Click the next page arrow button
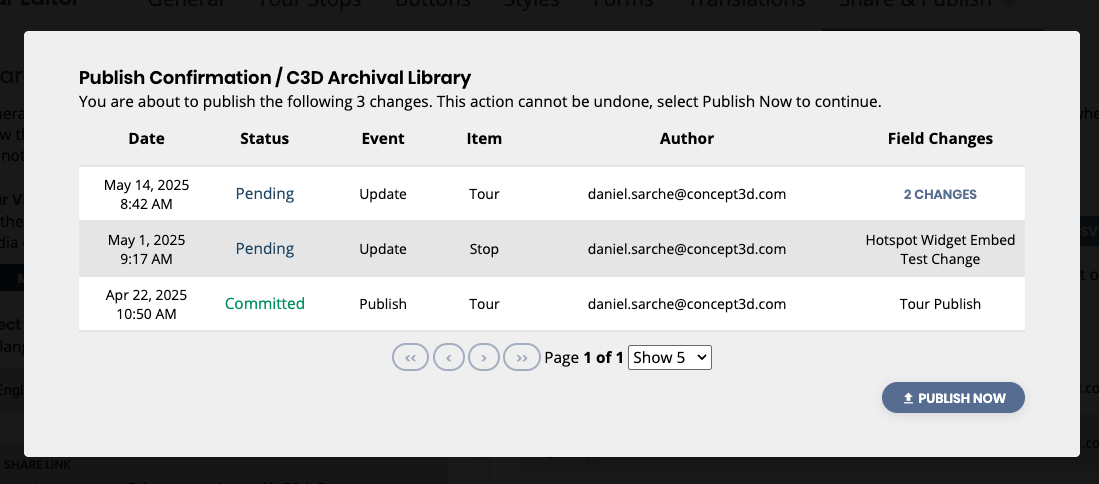This screenshot has height=484, width=1099. click(484, 357)
